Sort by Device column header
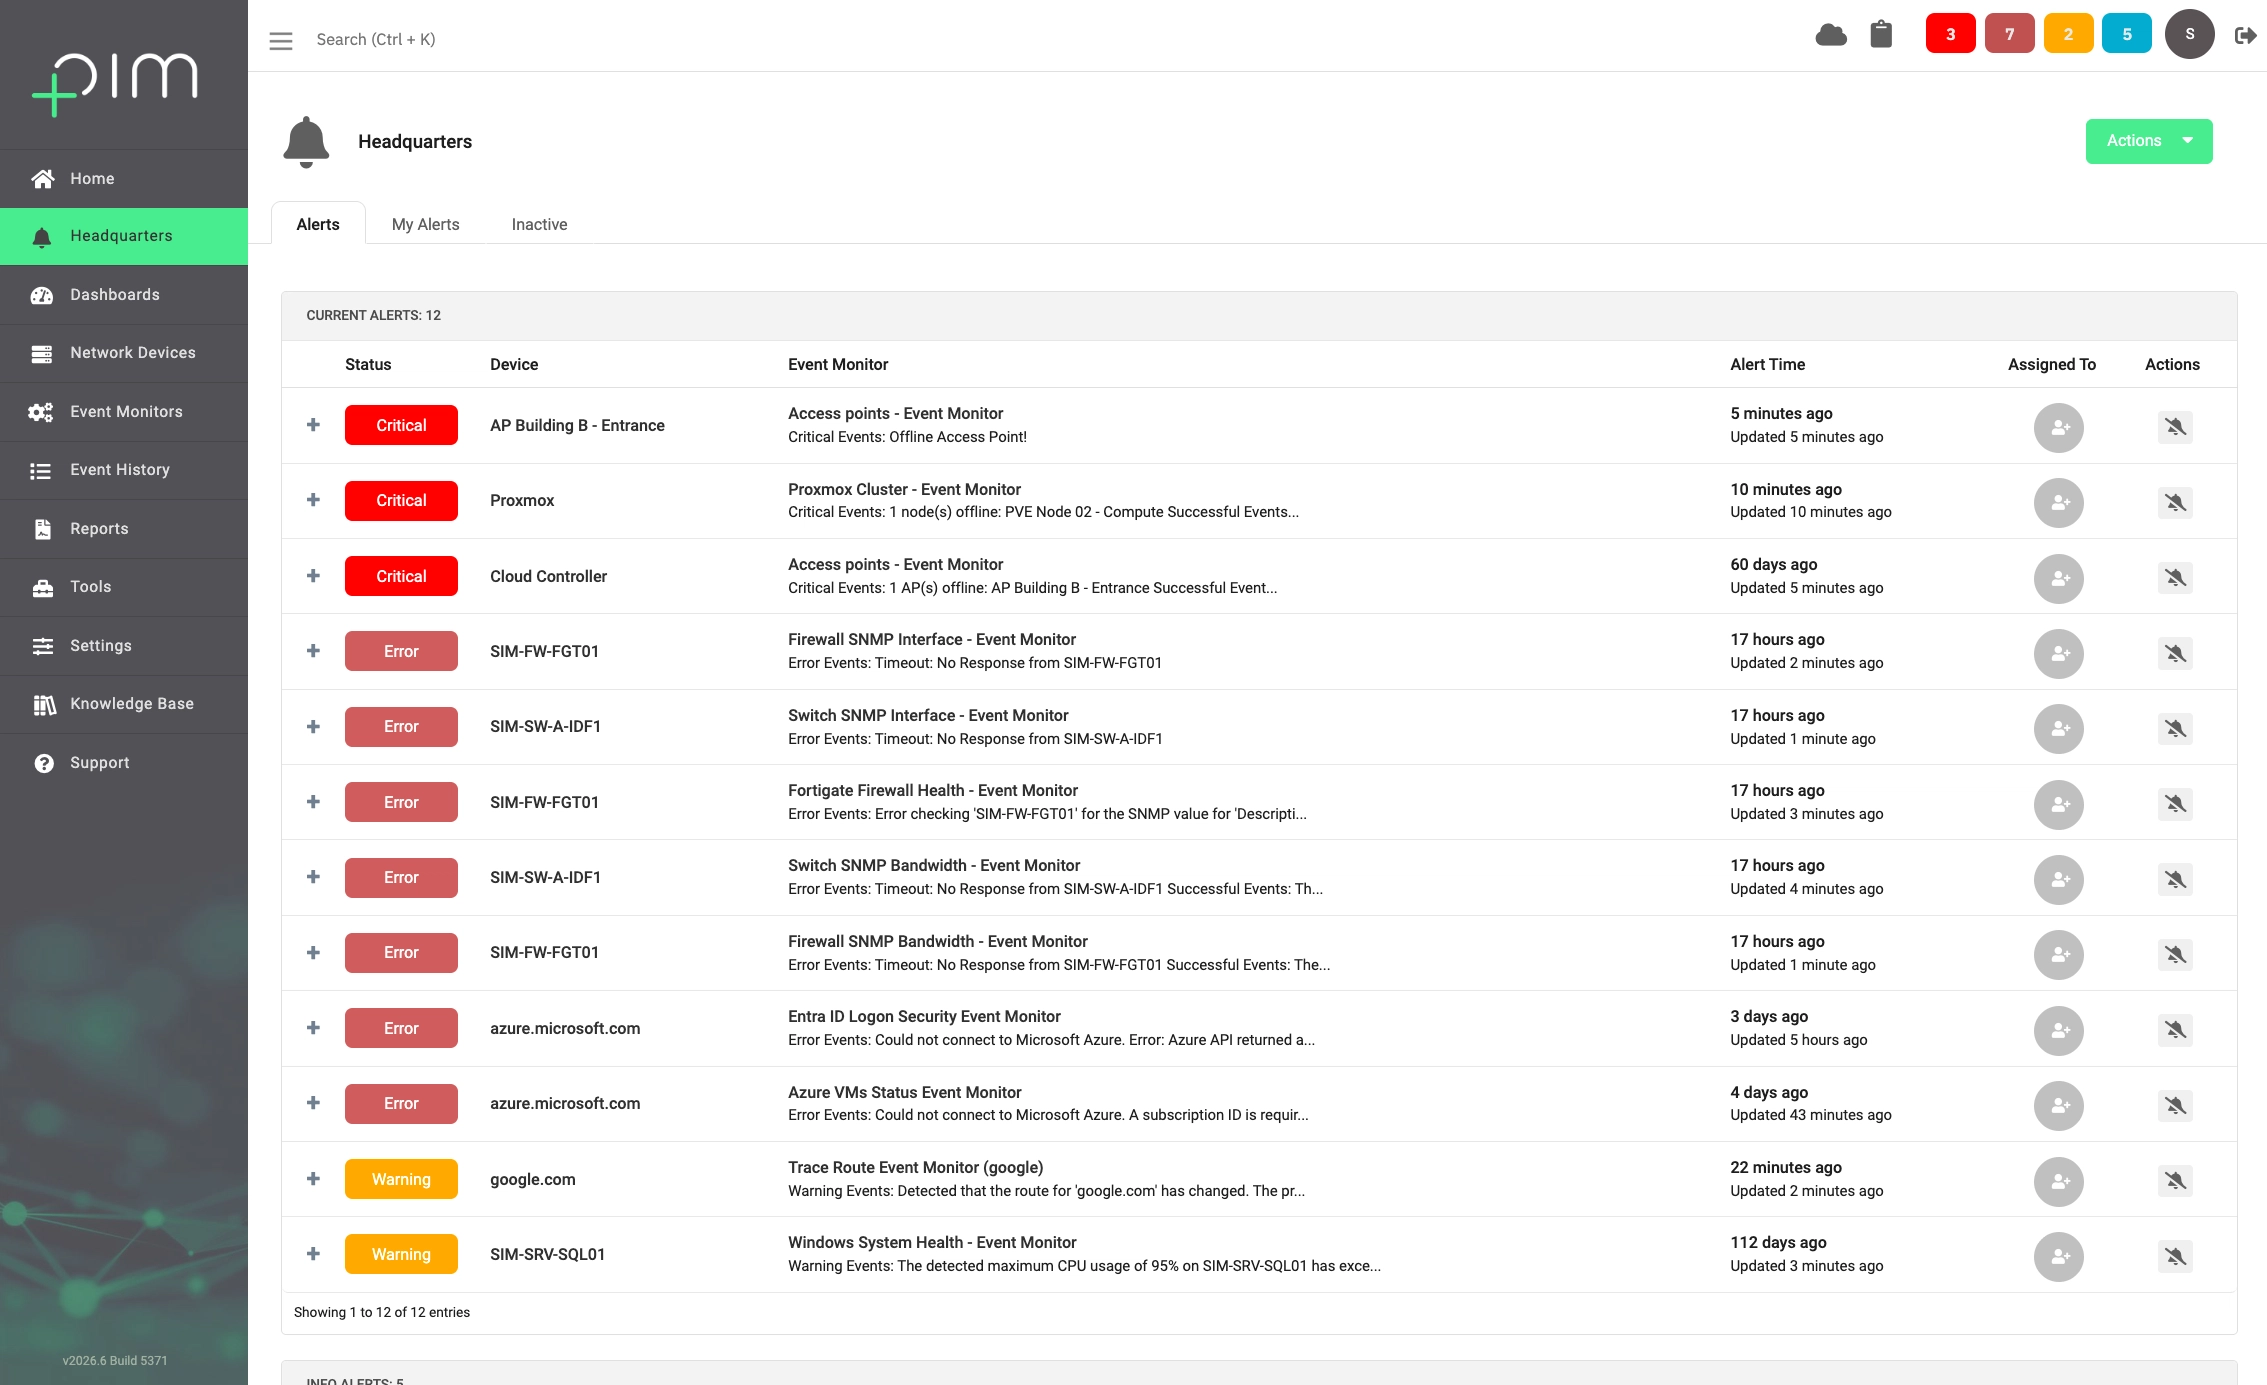 (x=514, y=364)
